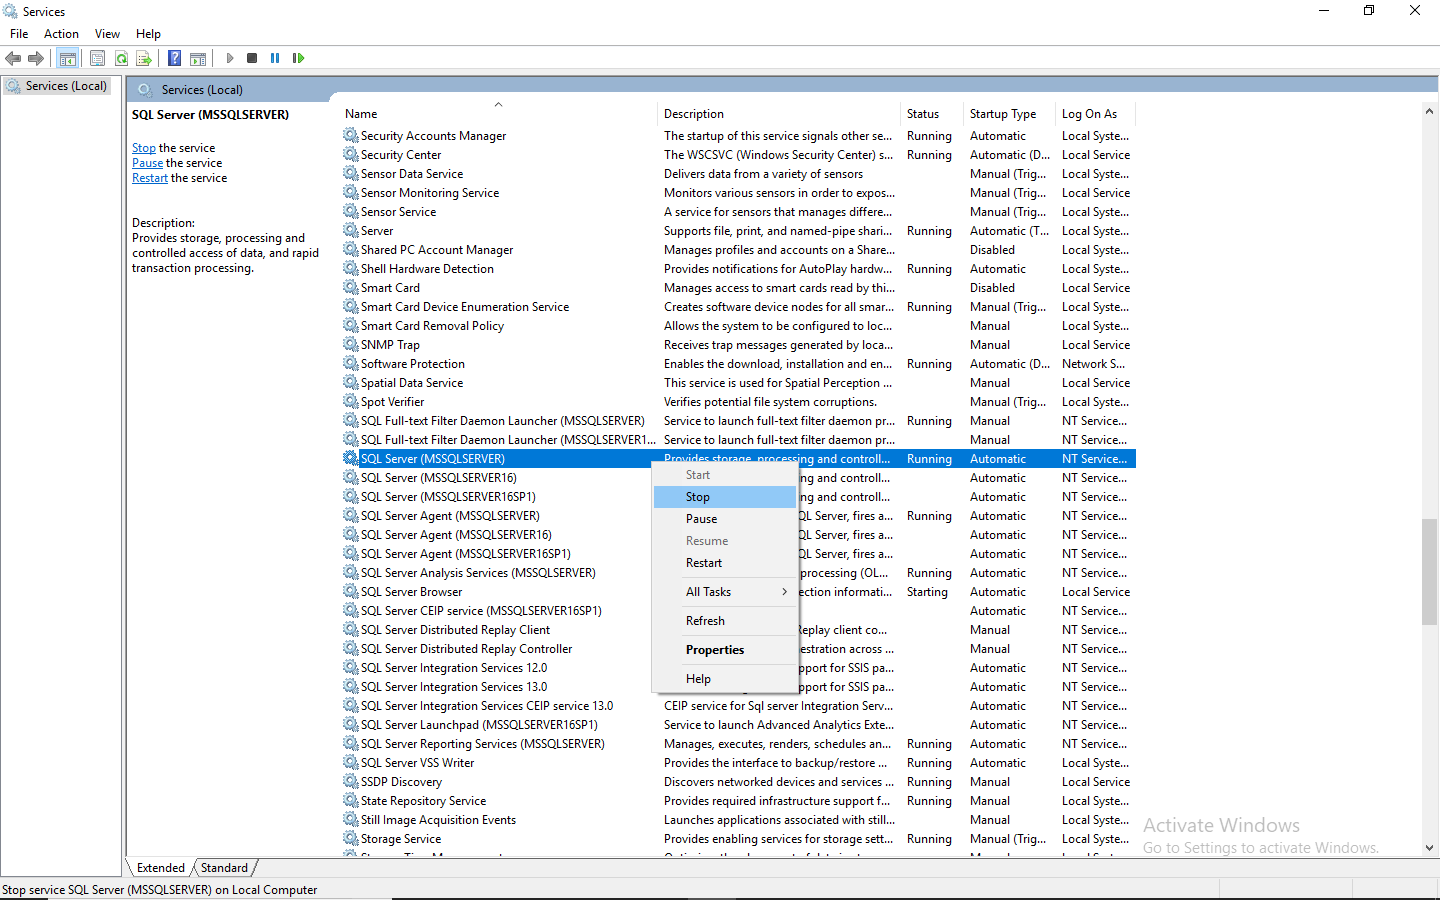Select SQL Server Distributed Replay Client row
The width and height of the screenshot is (1440, 900).
[738, 630]
